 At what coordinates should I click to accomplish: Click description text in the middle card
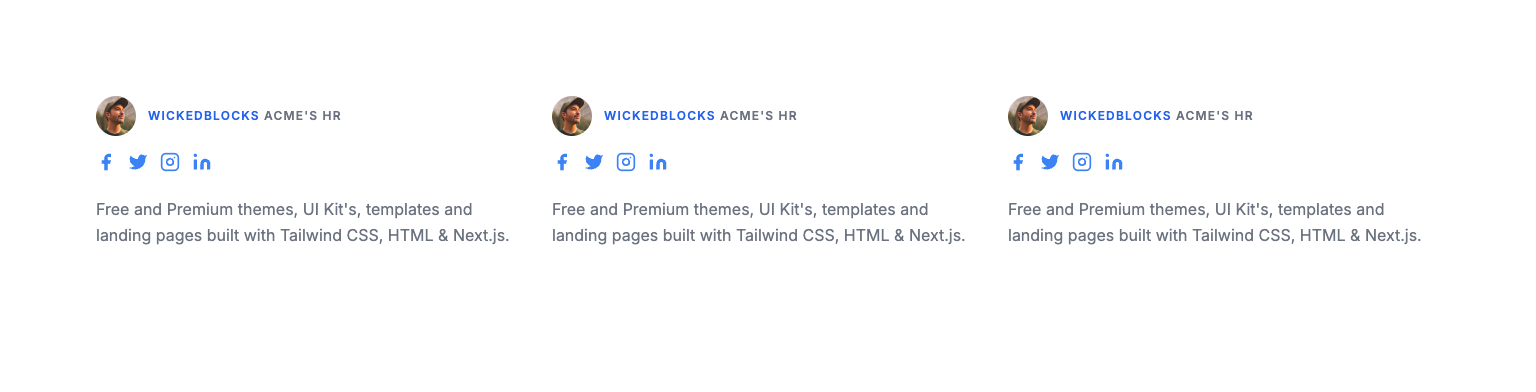(759, 223)
